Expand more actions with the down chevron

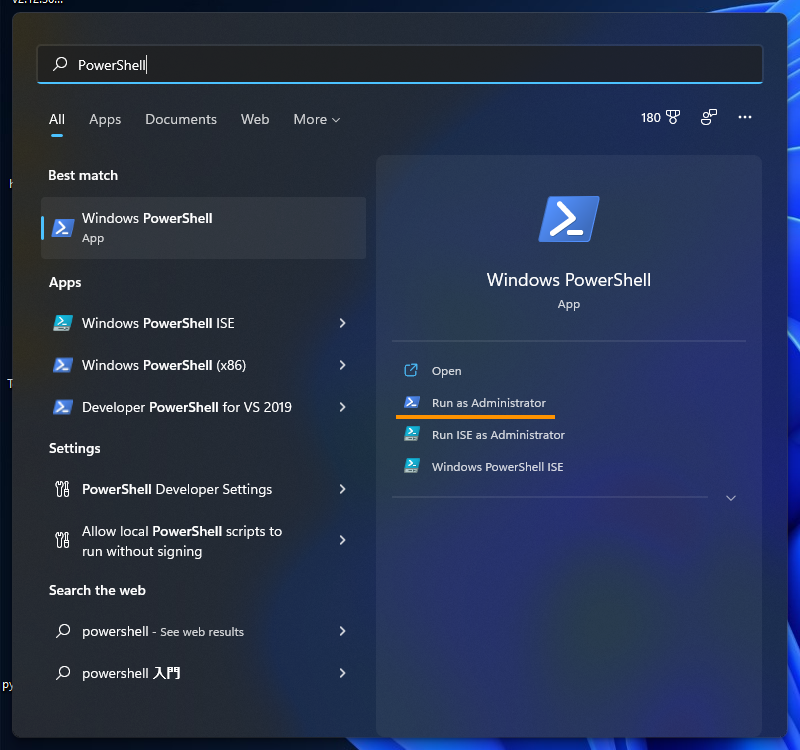pos(730,498)
